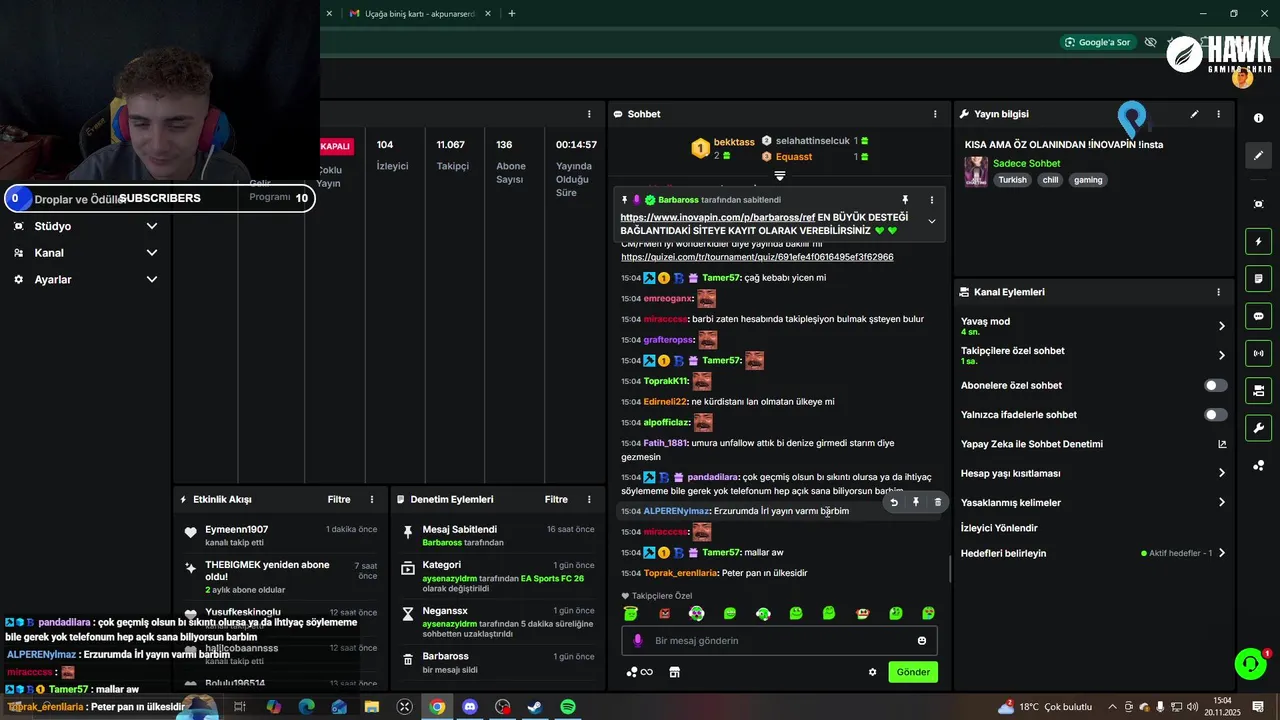Click the lightning bolt quick action in the right sidebar
Image resolution: width=1280 pixels, height=720 pixels.
coord(1258,241)
